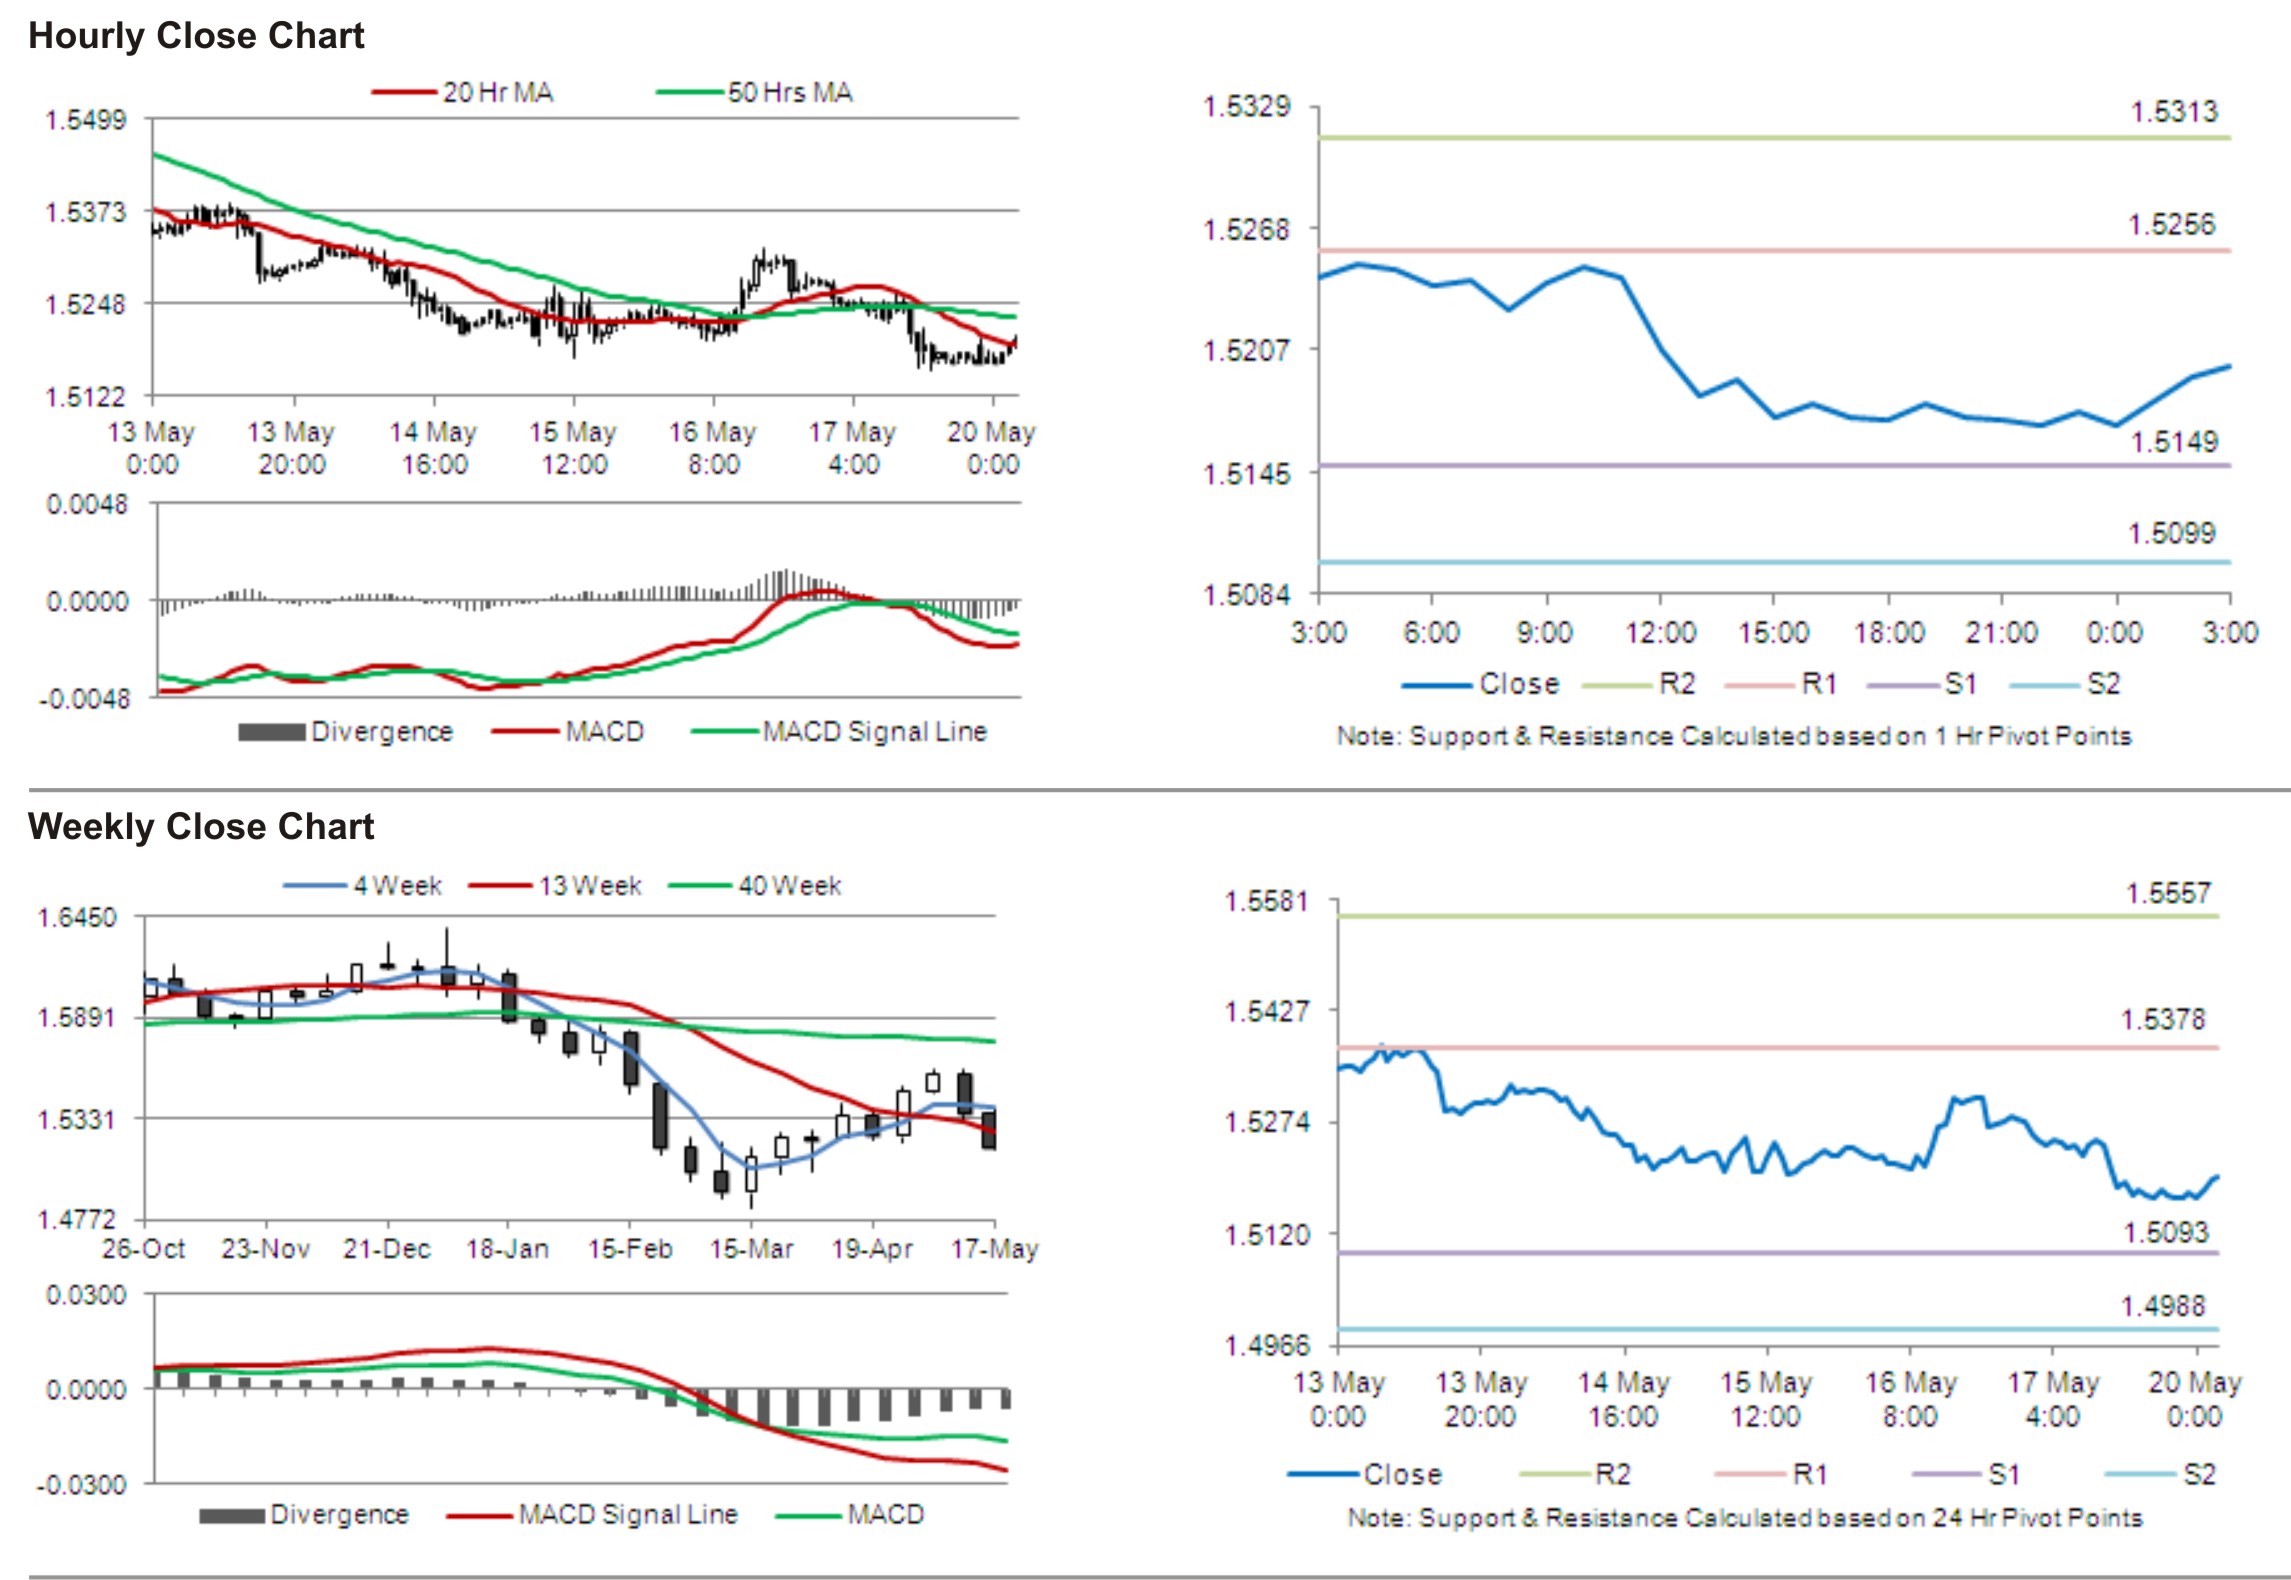
Task: Click the 0.0048 MACD axis value
Action: click(x=88, y=504)
